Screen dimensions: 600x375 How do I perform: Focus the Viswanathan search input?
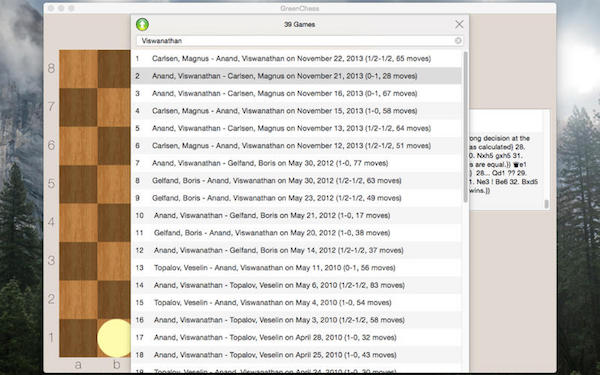[x=299, y=41]
